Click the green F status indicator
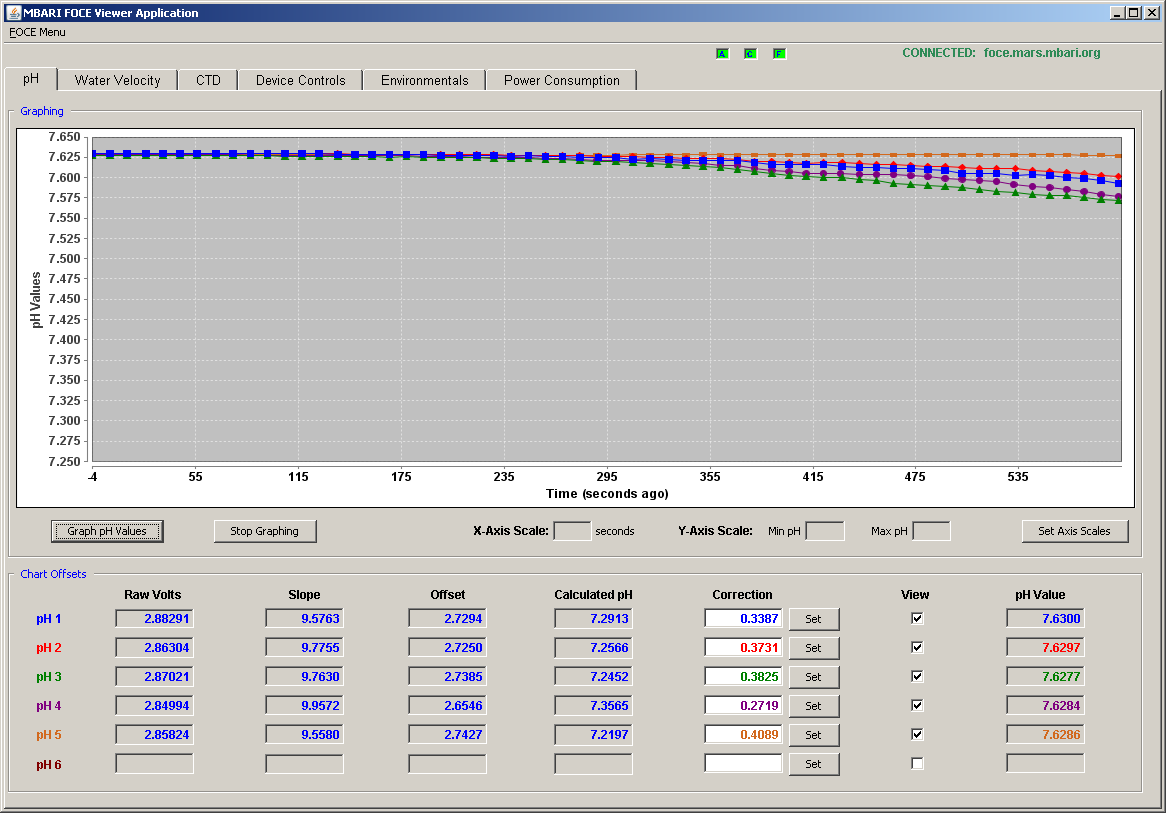This screenshot has width=1166, height=813. [x=779, y=54]
